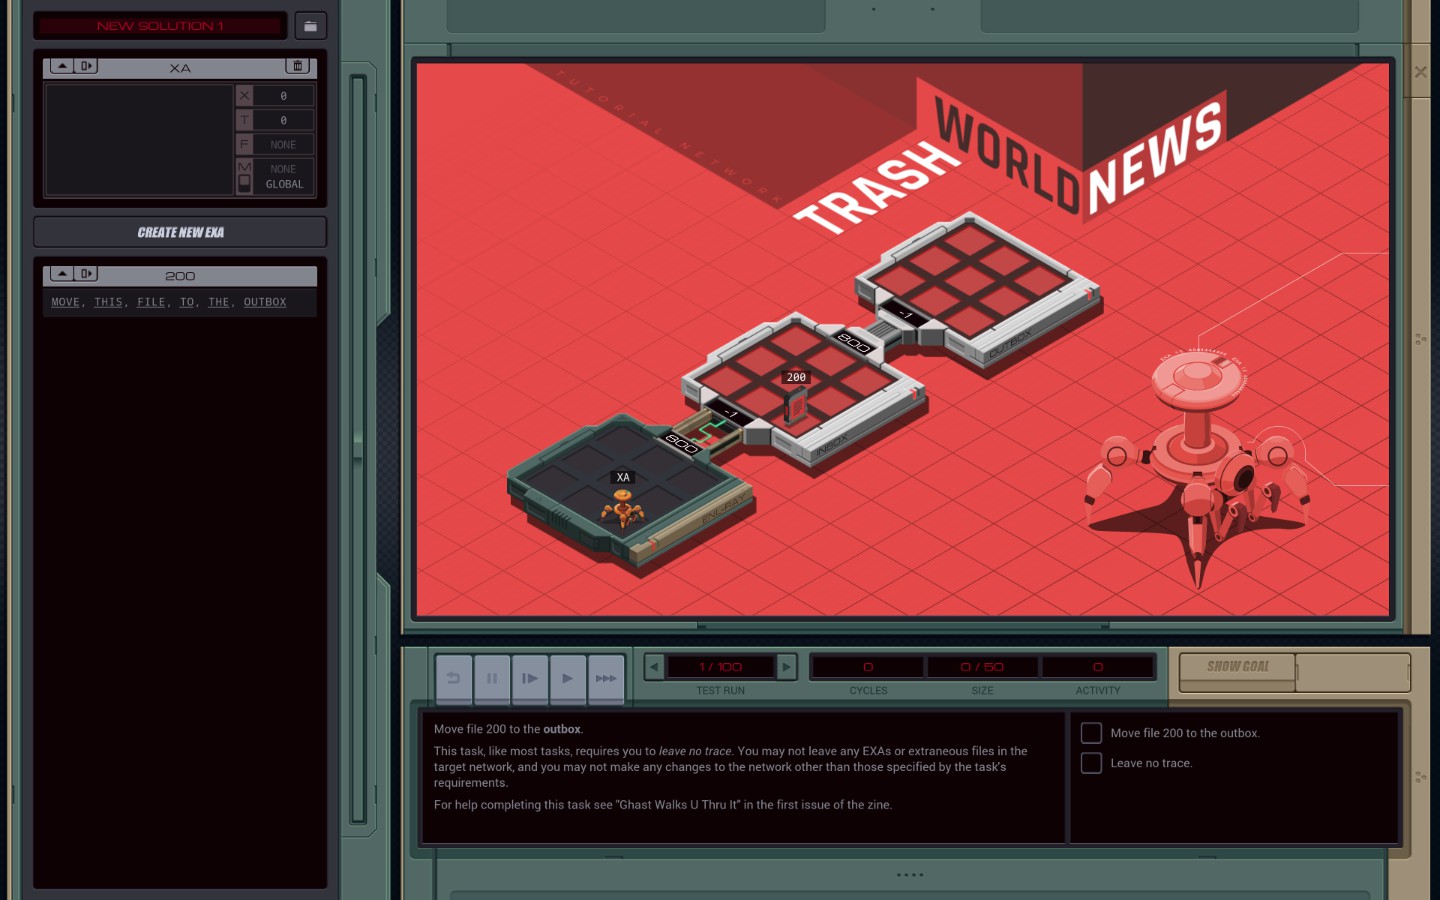Viewport: 1440px width, 900px height.
Task: Go to previous test run
Action: (654, 667)
